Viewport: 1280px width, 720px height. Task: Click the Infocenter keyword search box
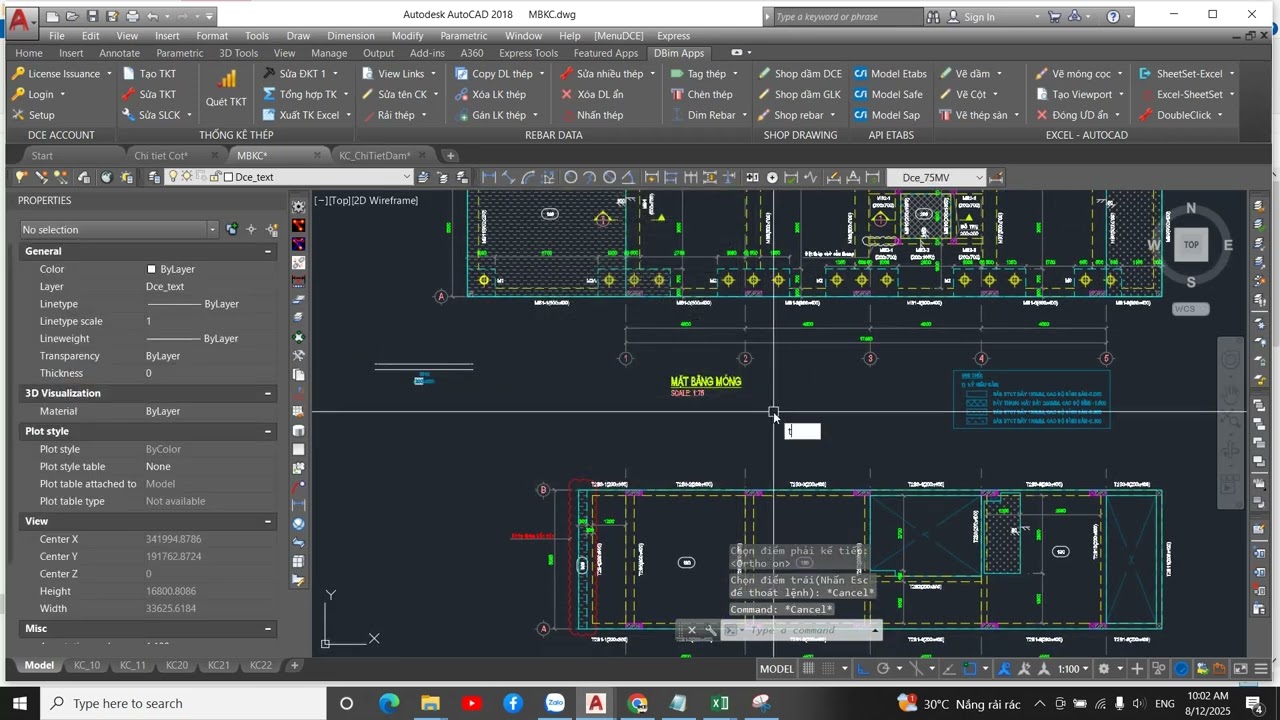coord(848,17)
